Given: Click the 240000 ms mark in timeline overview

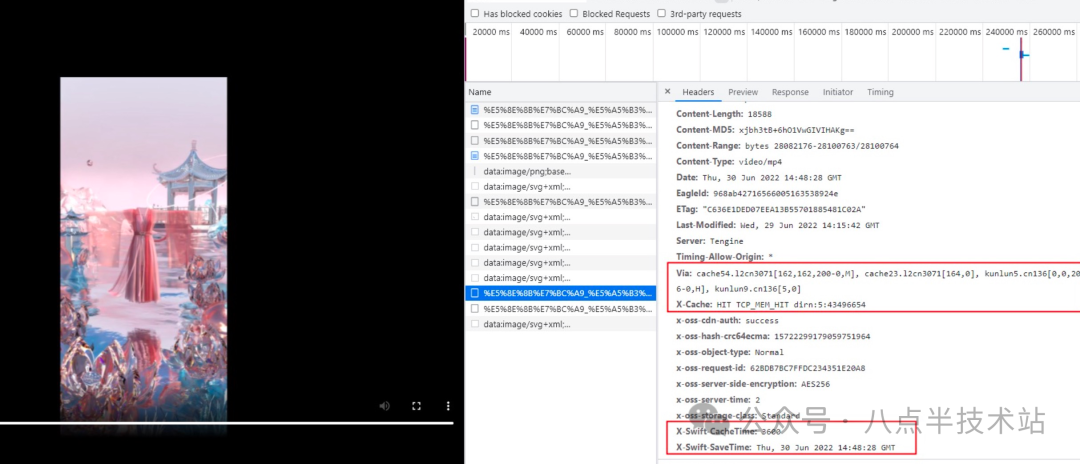Looking at the screenshot, I should (1008, 32).
